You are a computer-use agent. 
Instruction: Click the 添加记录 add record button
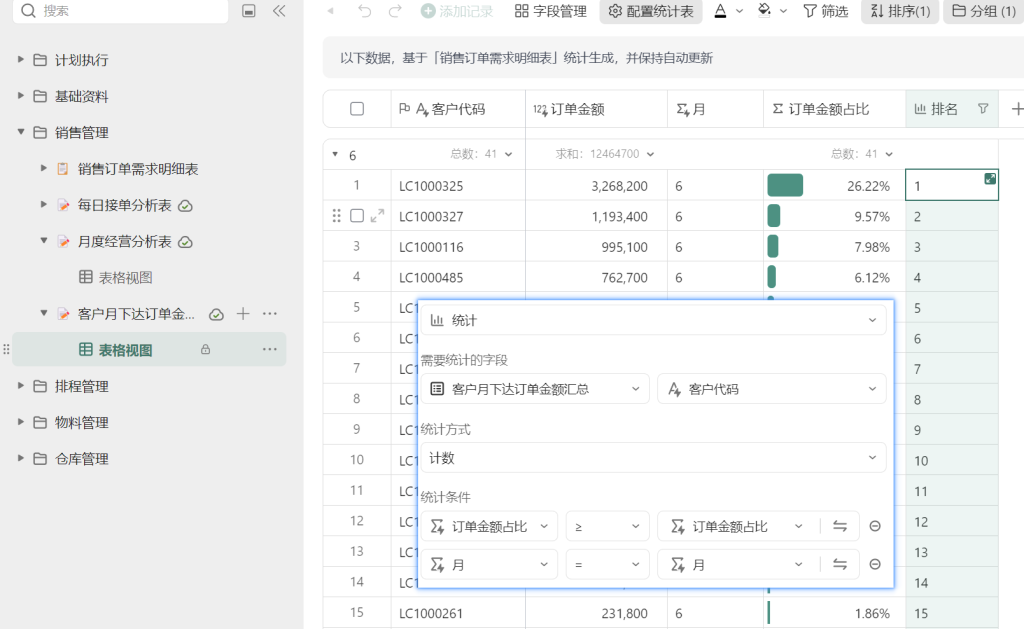point(457,11)
